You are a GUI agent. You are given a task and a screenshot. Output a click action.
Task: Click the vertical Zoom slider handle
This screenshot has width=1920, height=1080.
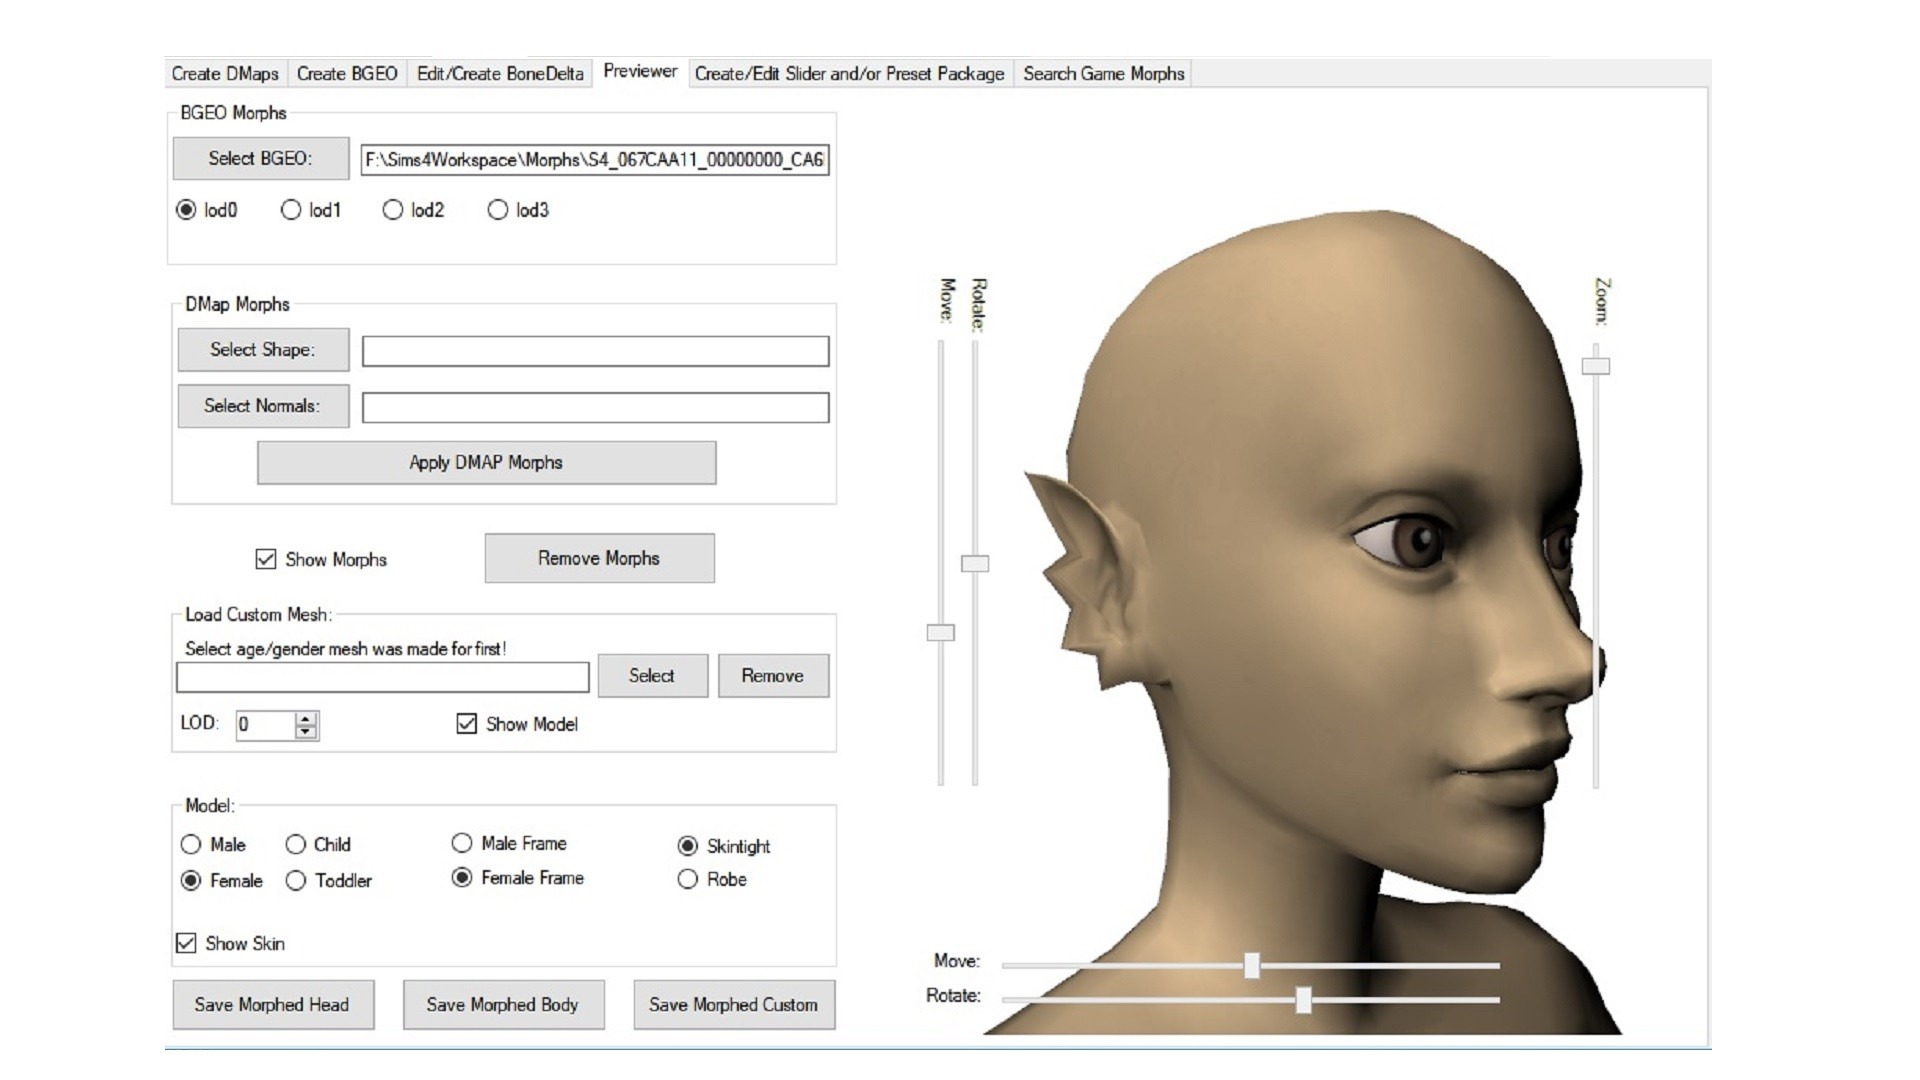coord(1596,366)
